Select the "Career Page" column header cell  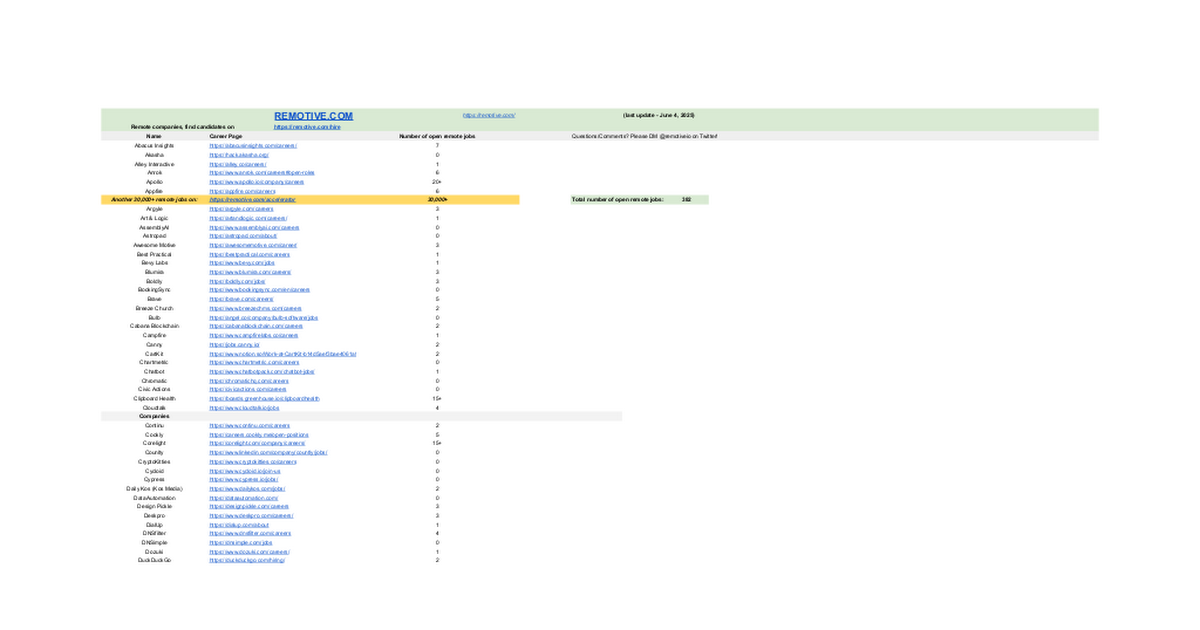coord(226,136)
